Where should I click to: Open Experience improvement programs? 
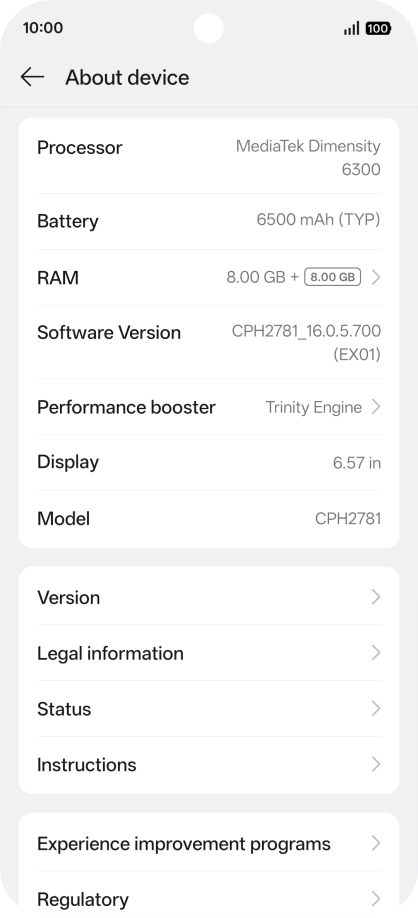coord(209,843)
